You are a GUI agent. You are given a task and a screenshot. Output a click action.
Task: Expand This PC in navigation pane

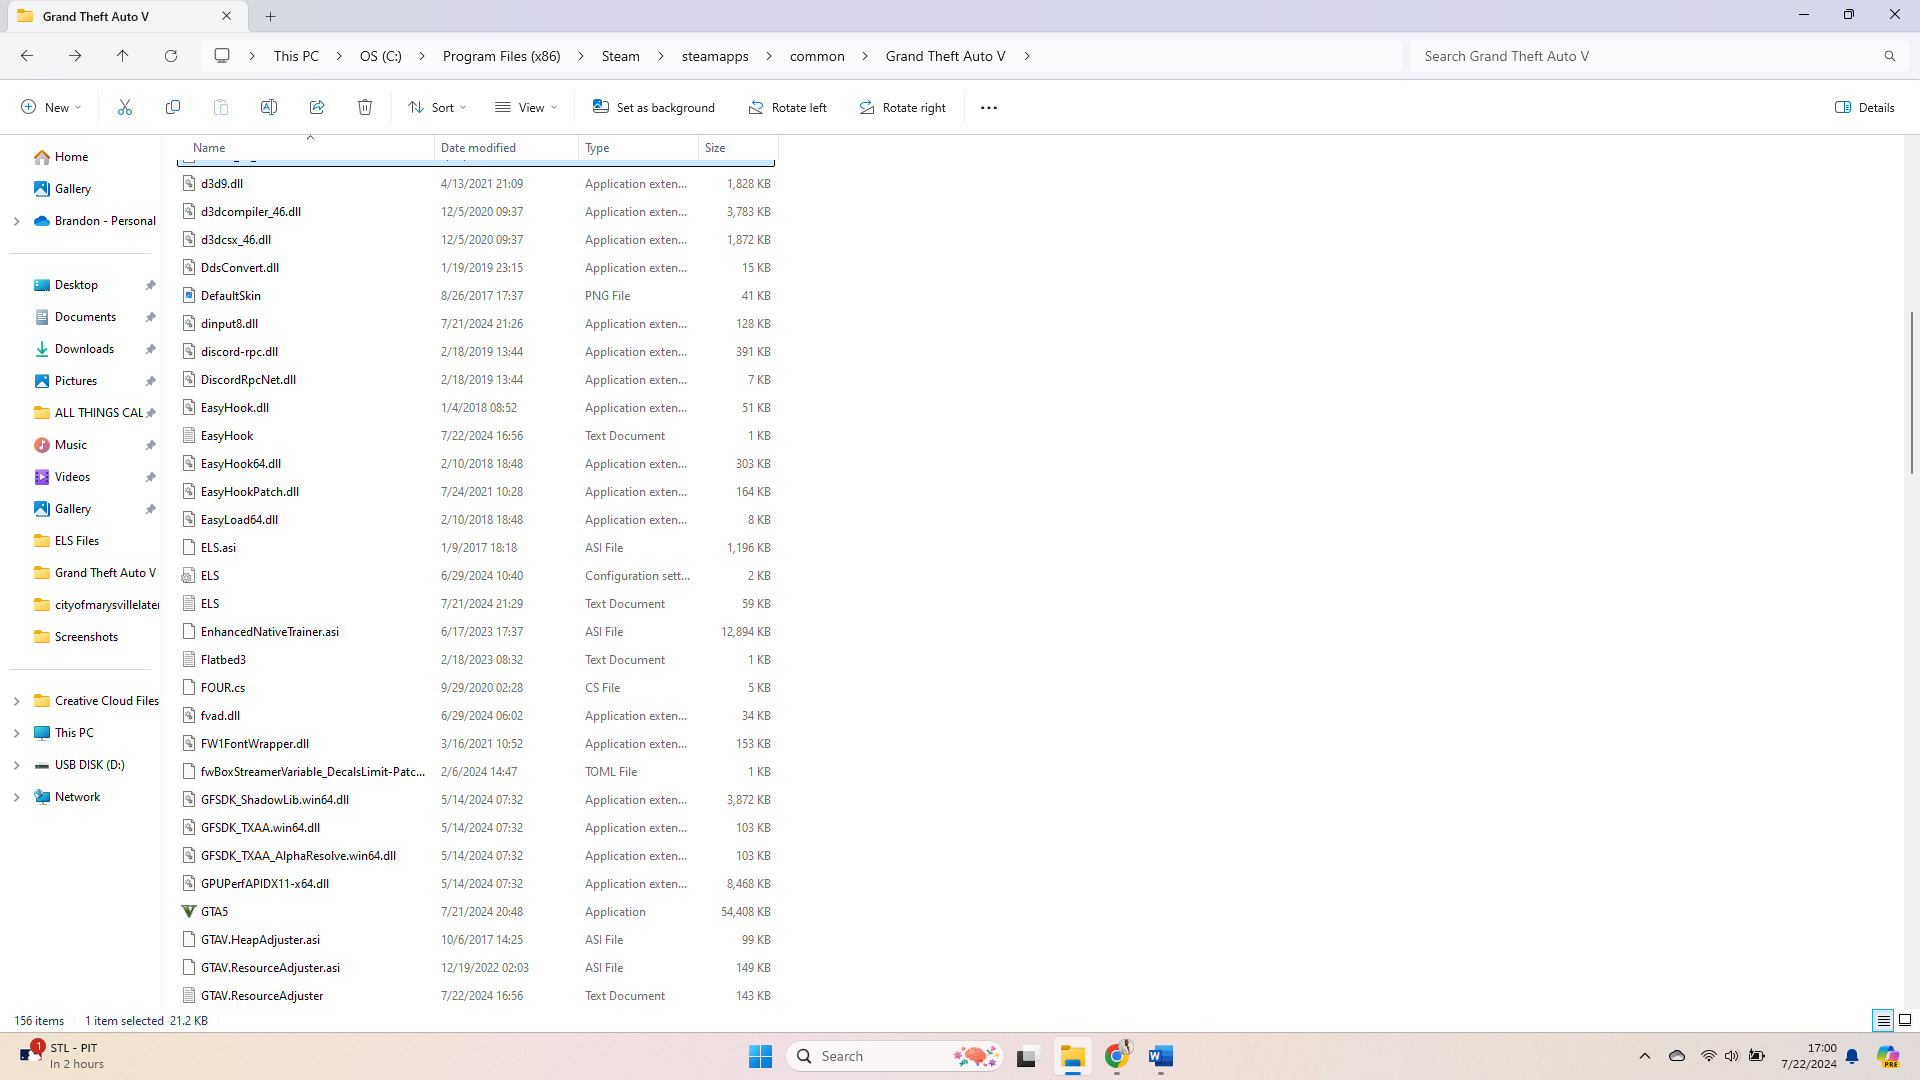click(x=16, y=733)
